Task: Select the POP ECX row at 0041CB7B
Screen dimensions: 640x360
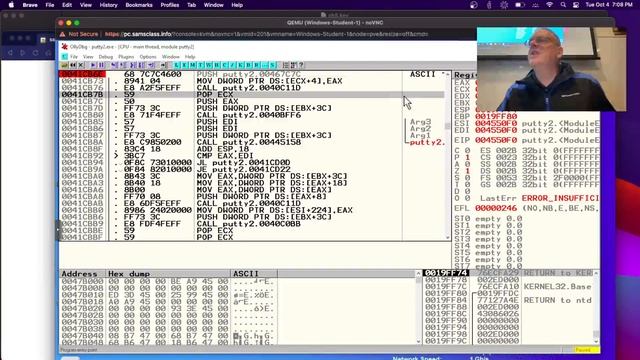Action: [252, 95]
